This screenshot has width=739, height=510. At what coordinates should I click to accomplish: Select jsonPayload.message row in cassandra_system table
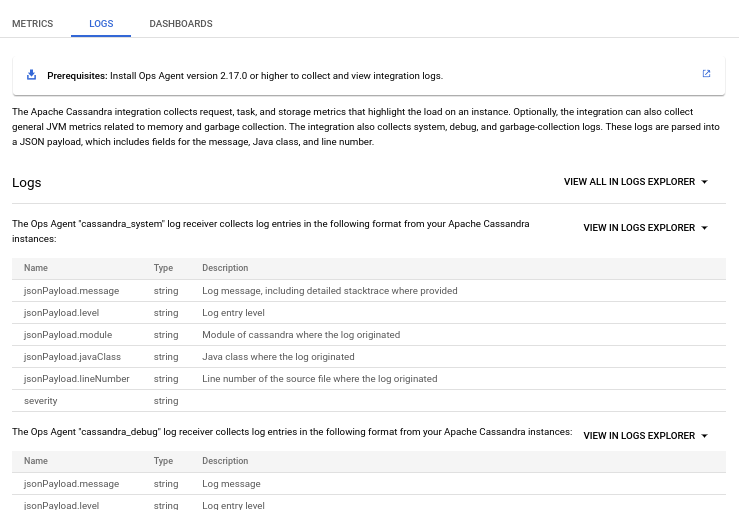(x=71, y=291)
